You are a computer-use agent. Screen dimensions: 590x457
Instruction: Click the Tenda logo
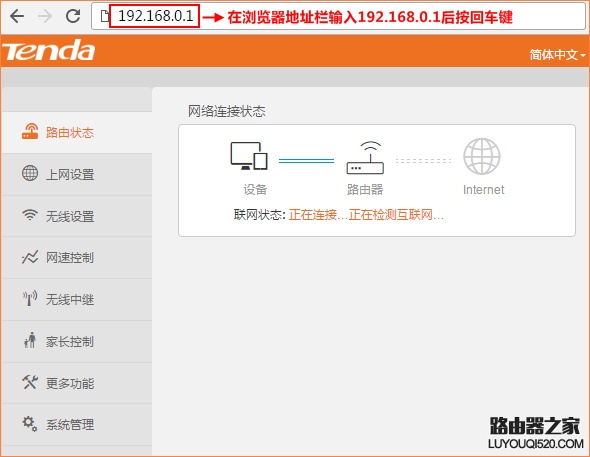49,50
